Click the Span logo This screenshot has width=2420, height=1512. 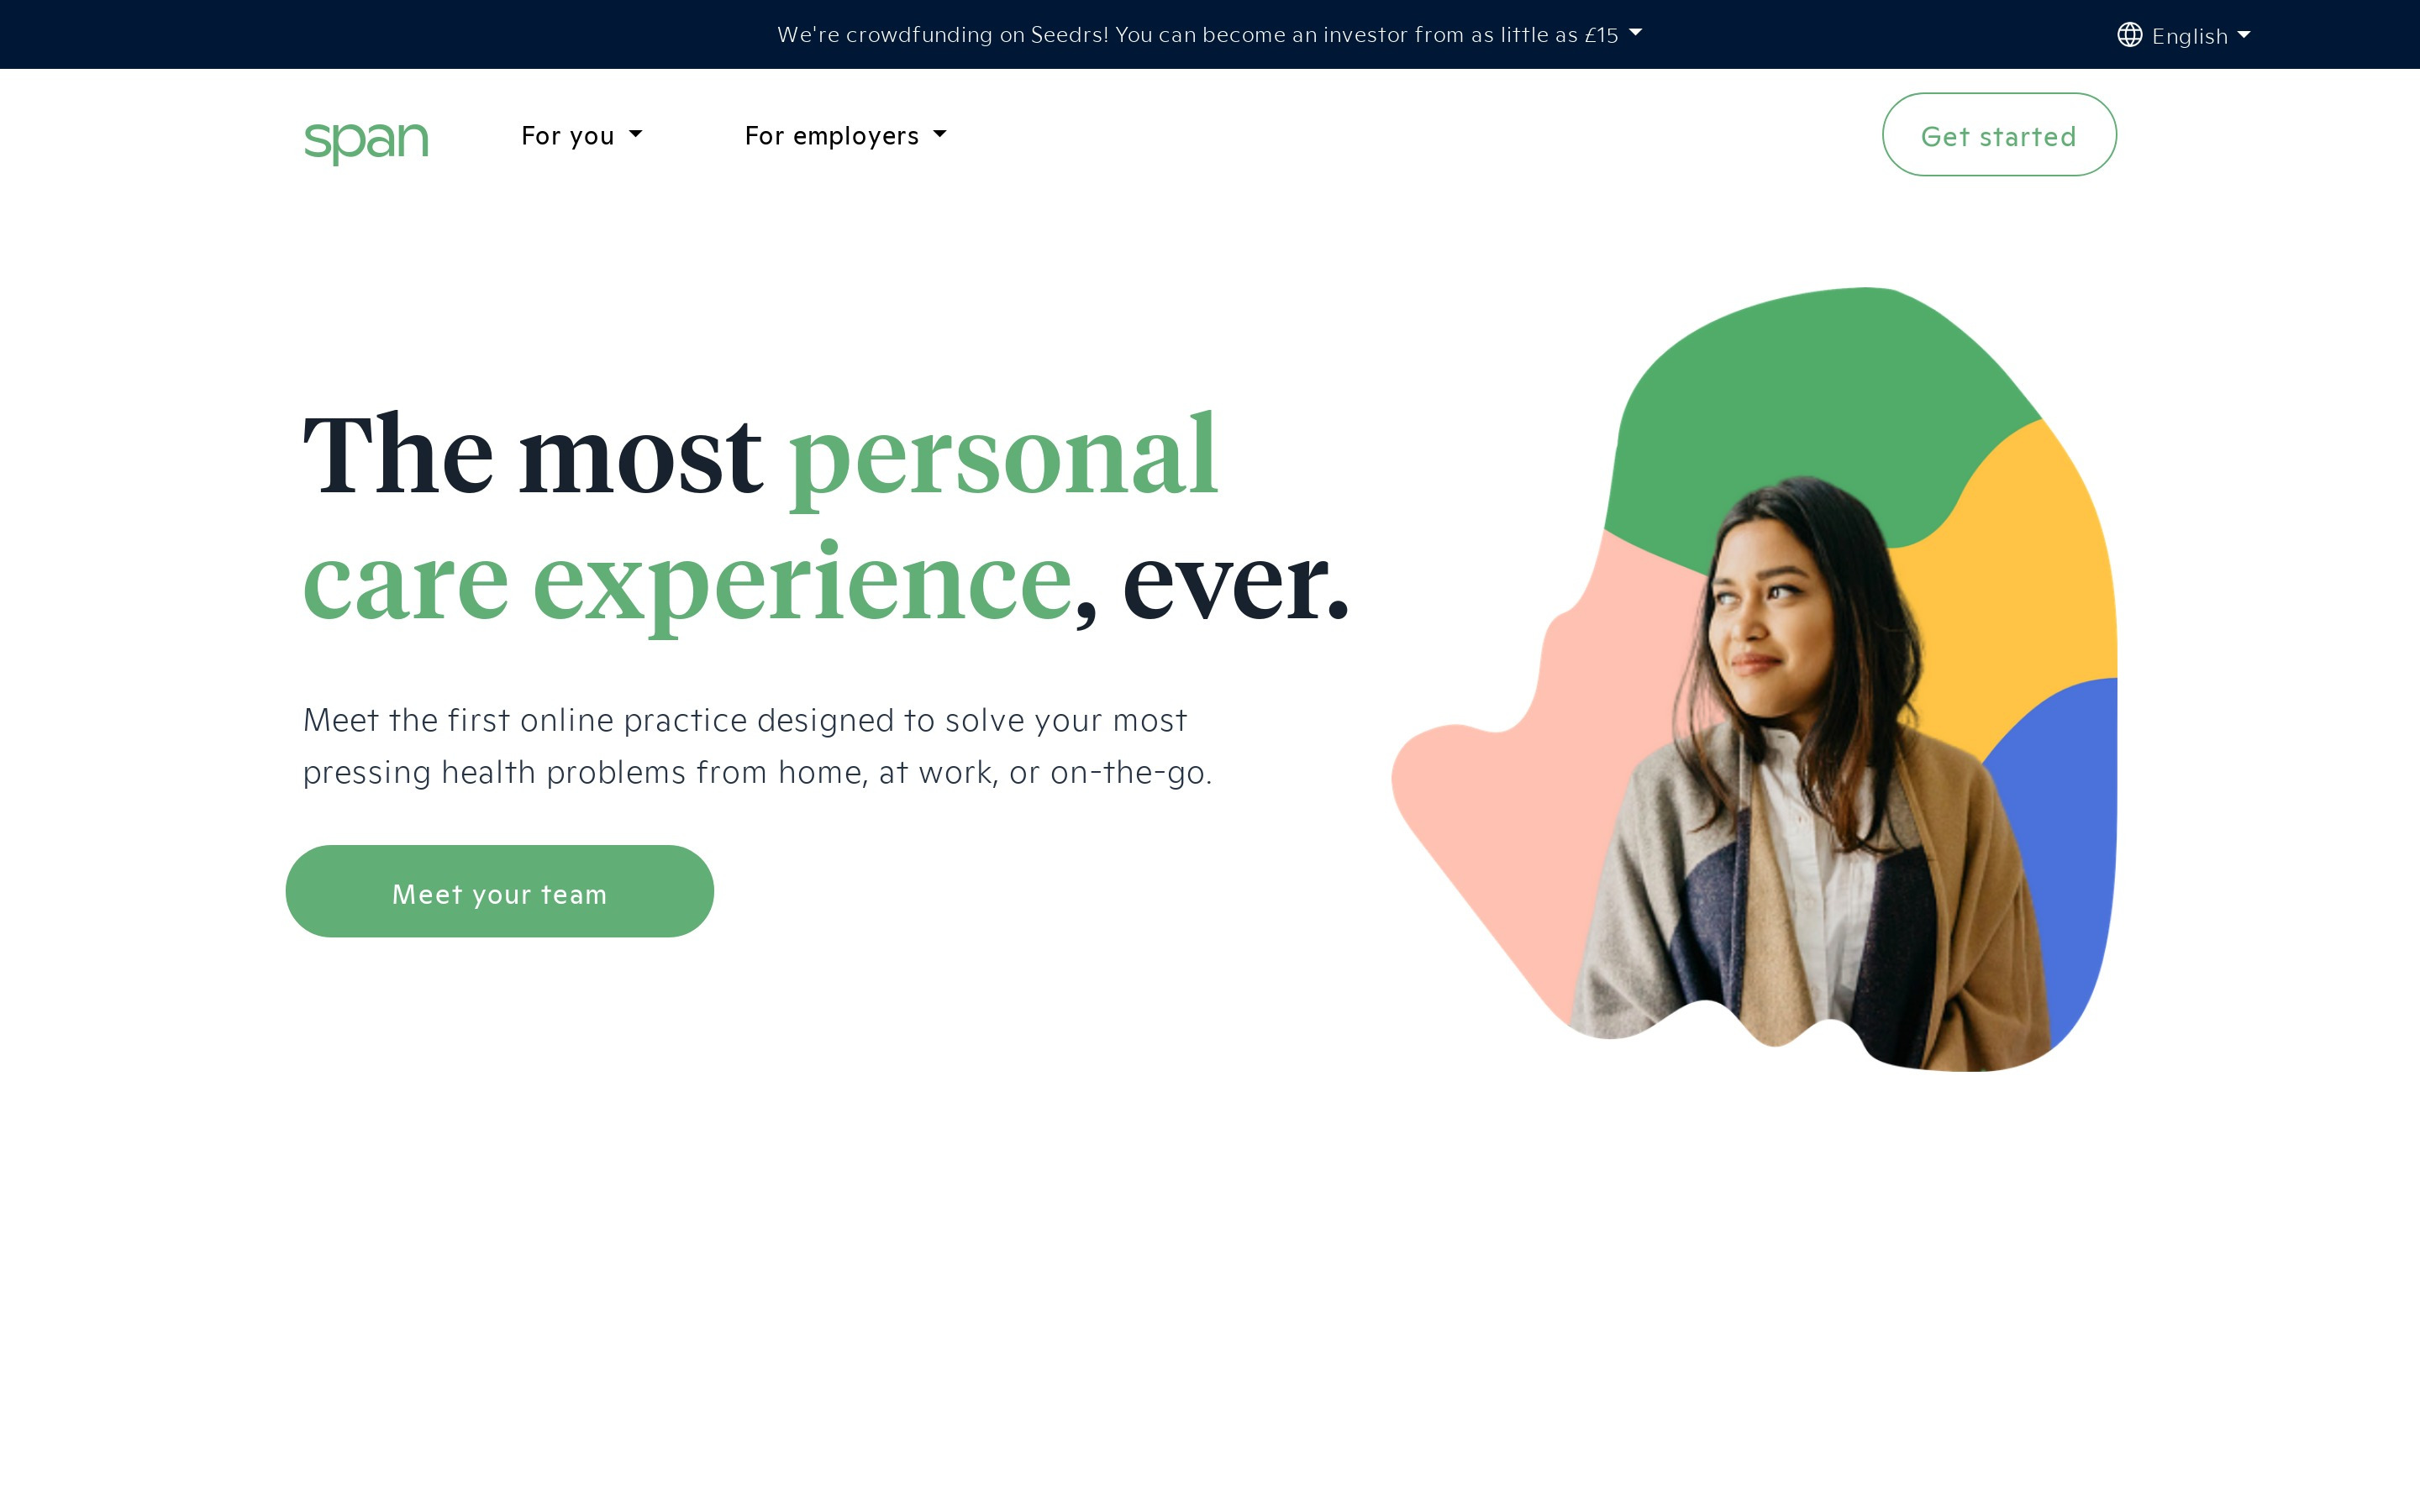tap(366, 141)
